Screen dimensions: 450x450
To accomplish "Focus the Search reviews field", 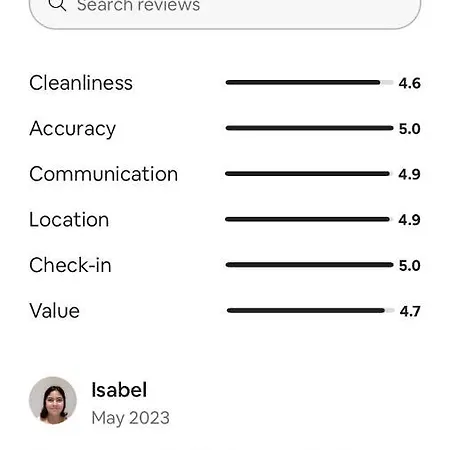I will point(225,12).
